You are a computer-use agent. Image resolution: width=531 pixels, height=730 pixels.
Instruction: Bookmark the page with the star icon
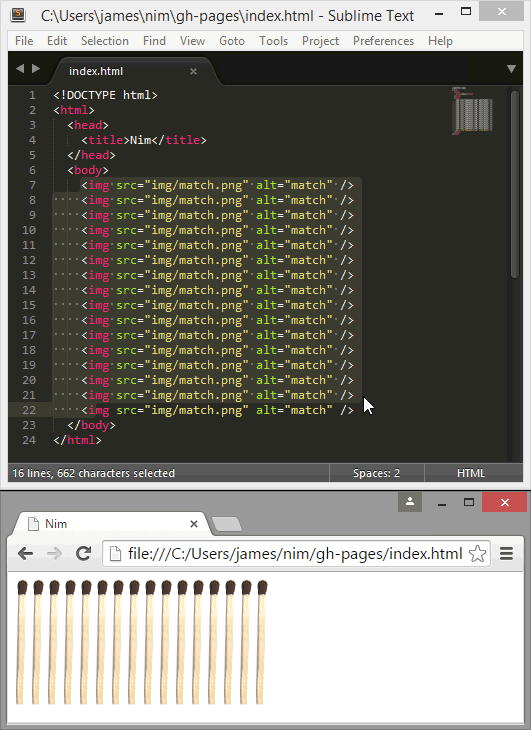[477, 554]
